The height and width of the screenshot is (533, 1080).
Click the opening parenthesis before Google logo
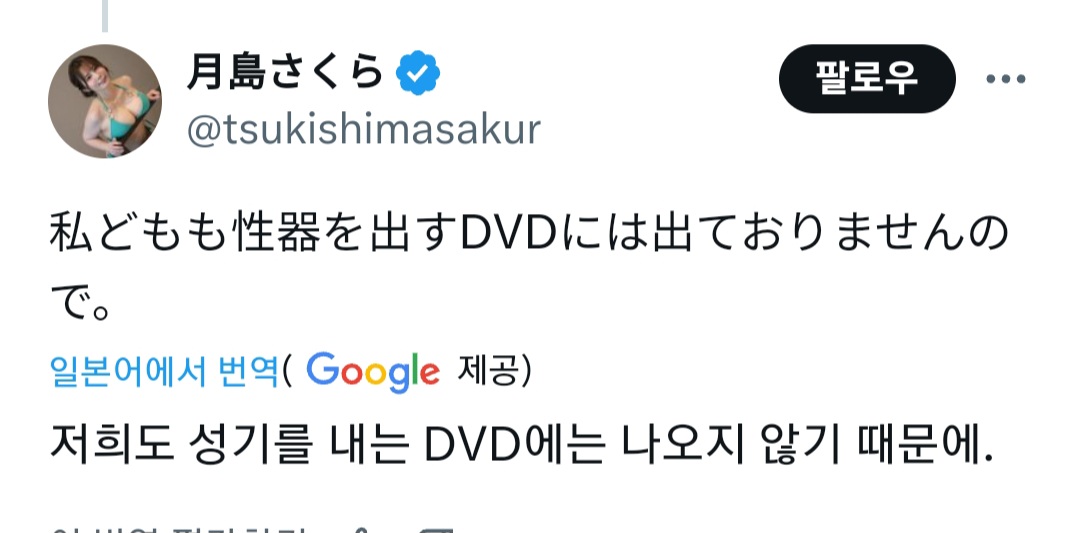pos(287,372)
